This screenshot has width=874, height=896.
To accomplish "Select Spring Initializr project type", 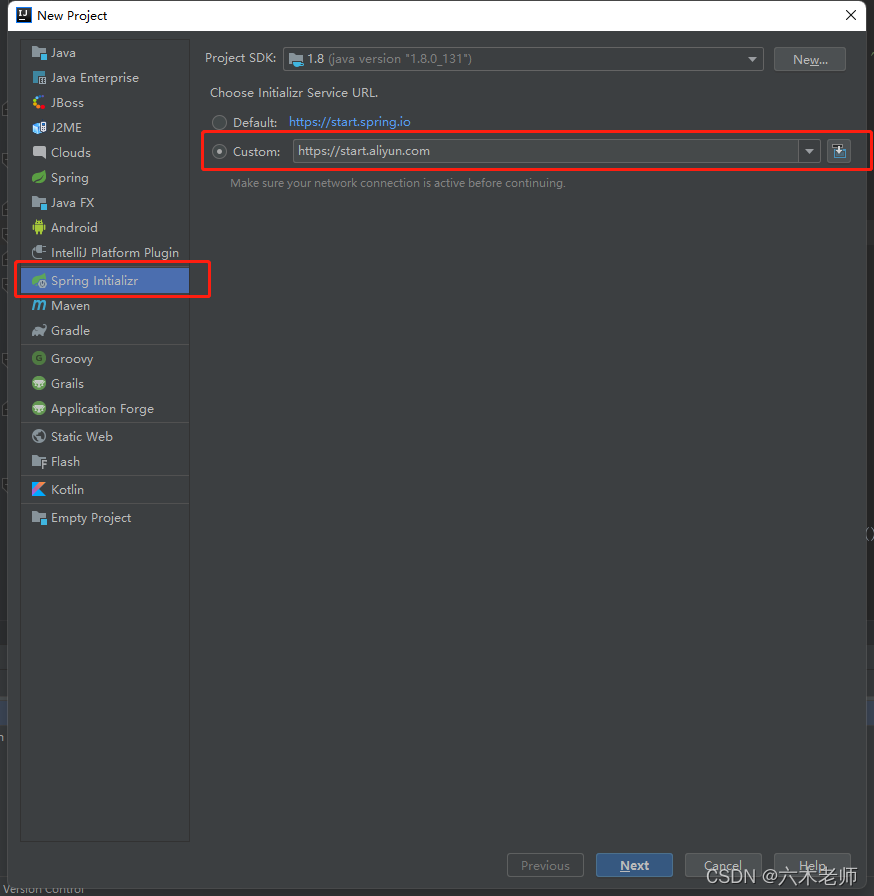I will point(105,281).
